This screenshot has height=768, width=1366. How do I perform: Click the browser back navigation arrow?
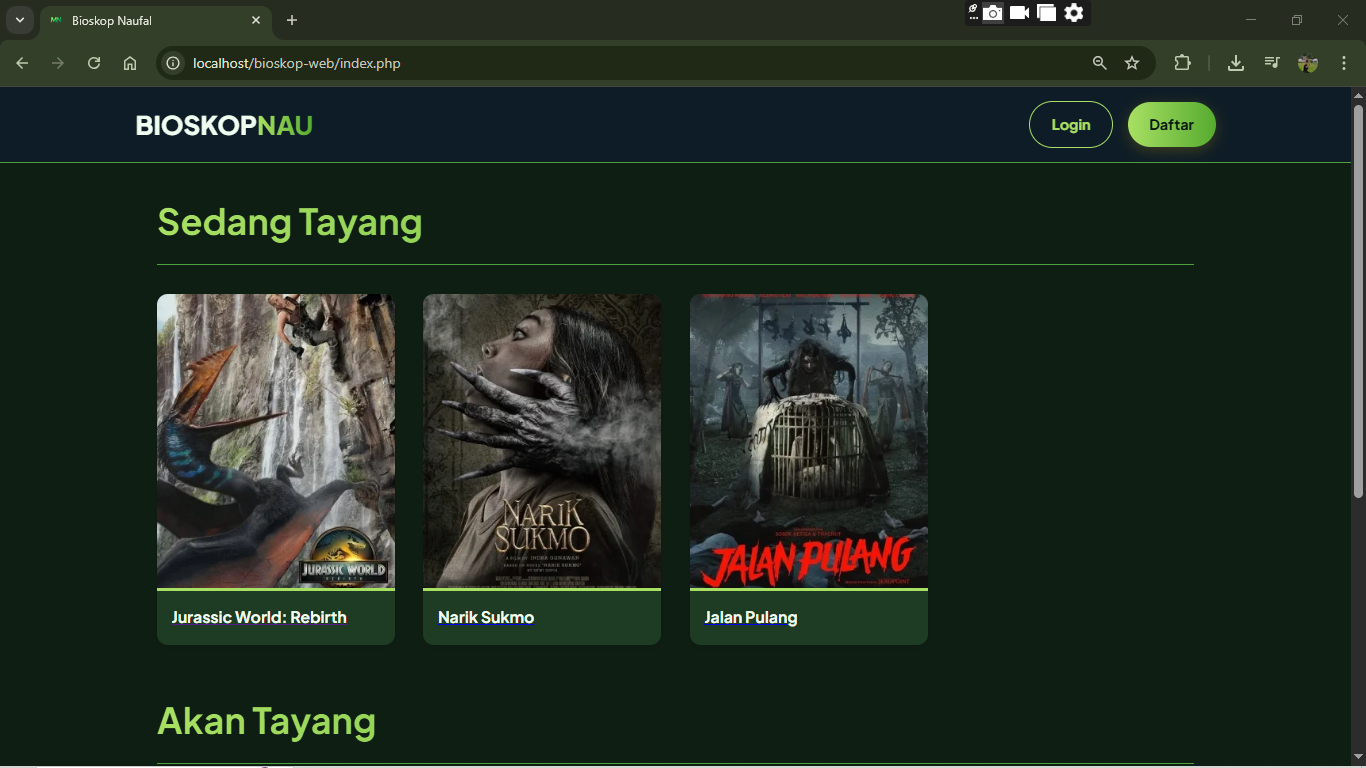(x=22, y=62)
